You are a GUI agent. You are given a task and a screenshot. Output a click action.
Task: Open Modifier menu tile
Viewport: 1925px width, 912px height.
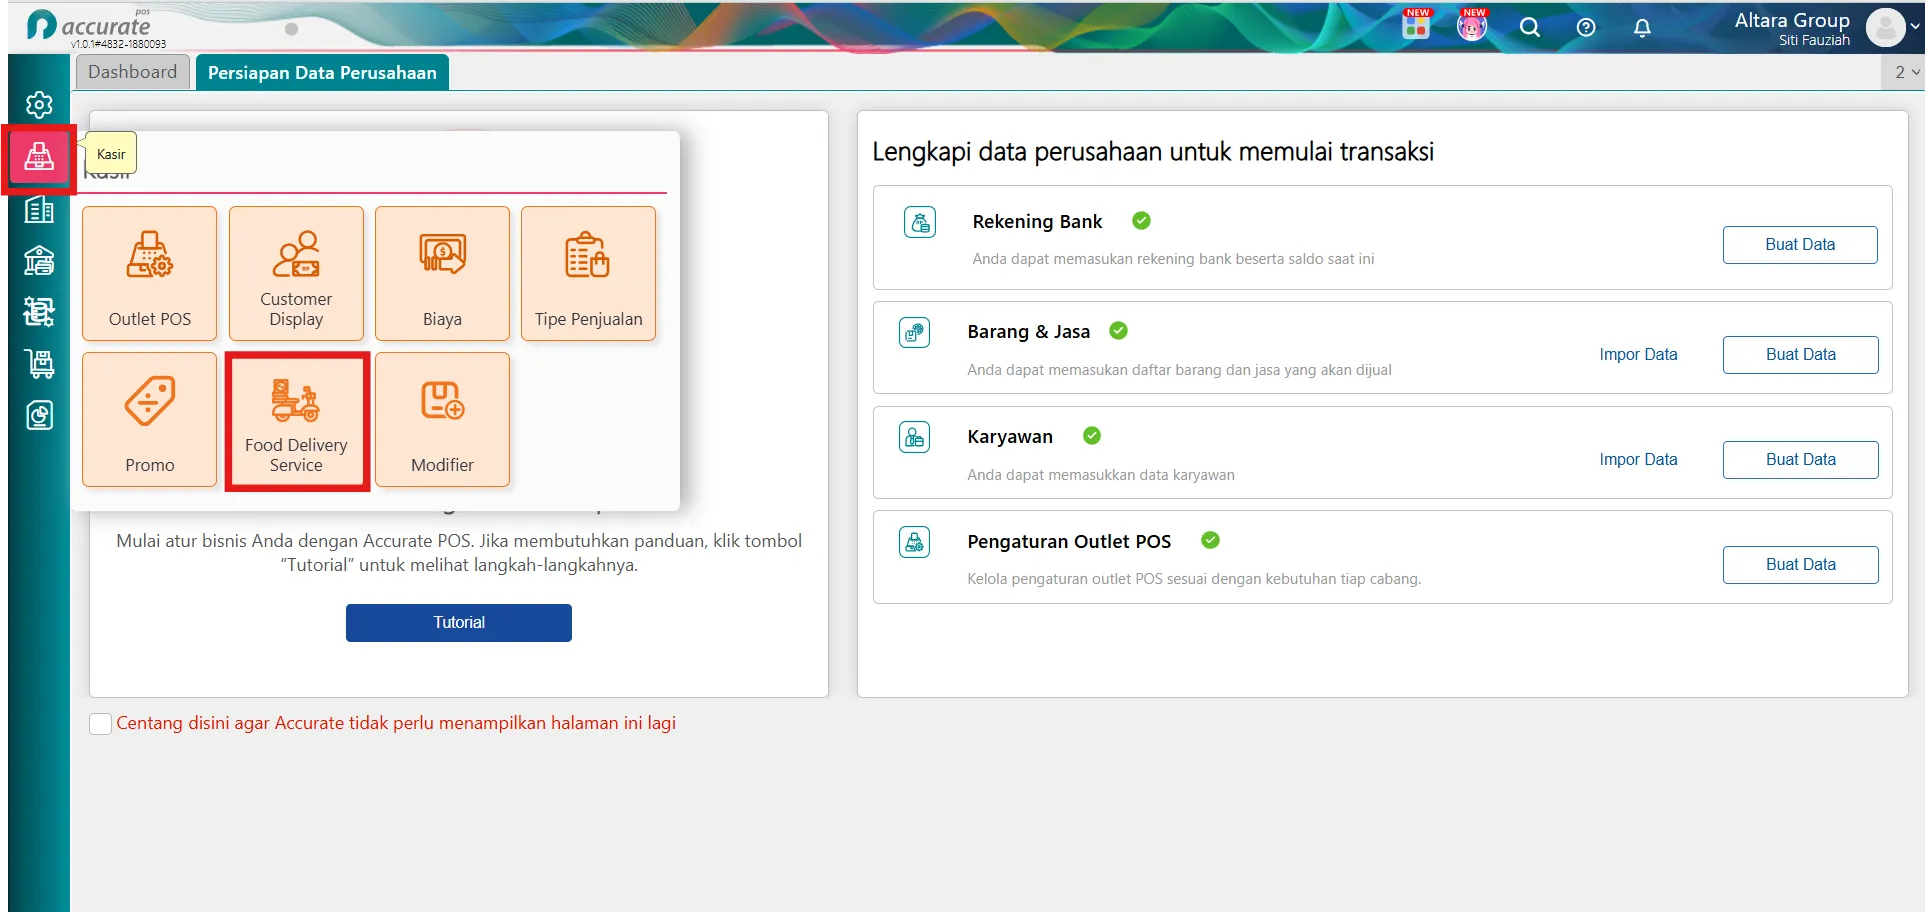coord(442,419)
